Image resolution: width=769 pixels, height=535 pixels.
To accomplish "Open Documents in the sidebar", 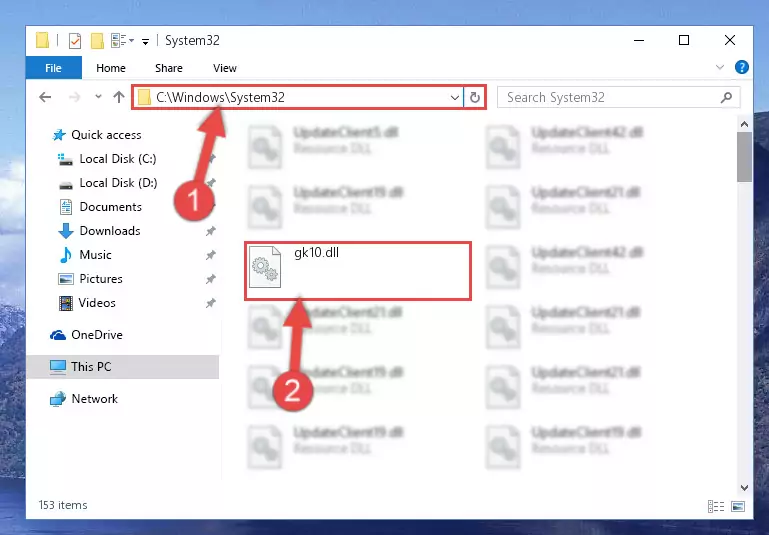I will pos(100,207).
